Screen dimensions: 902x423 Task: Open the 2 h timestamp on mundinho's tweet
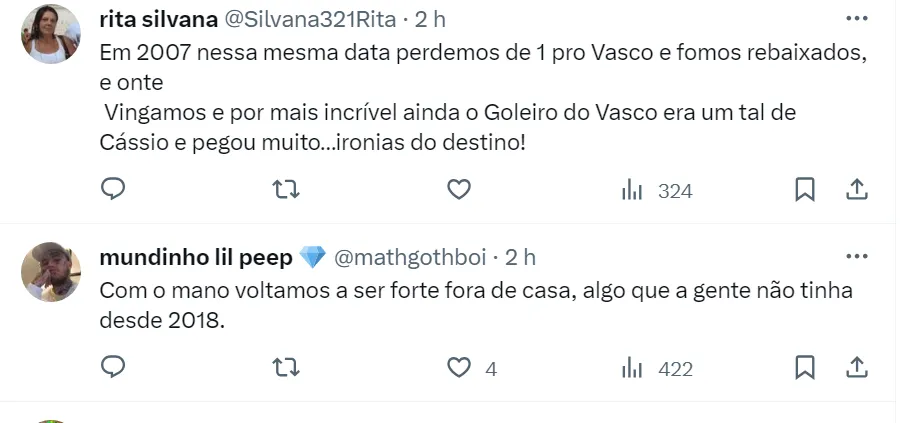[x=520, y=258]
